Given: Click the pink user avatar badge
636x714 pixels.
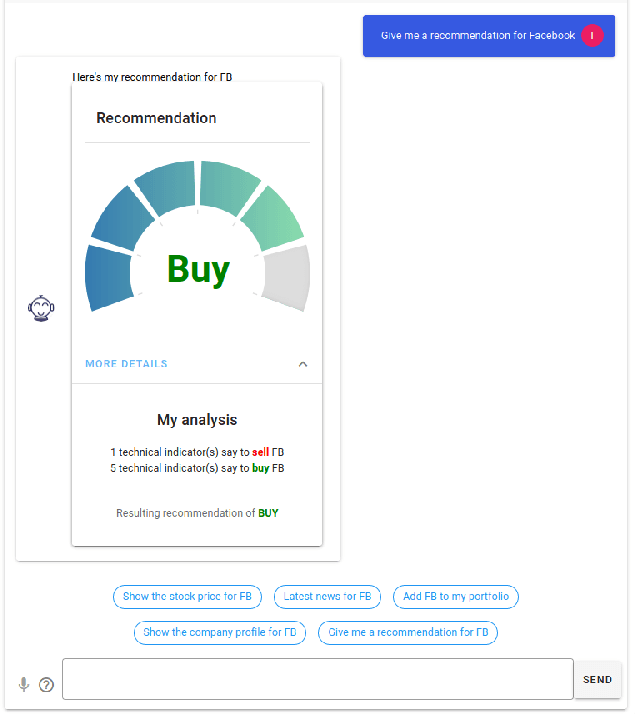Looking at the screenshot, I should point(592,35).
